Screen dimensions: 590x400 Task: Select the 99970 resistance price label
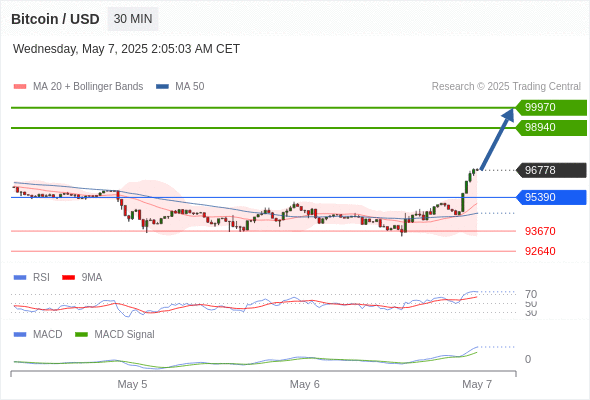coord(551,107)
